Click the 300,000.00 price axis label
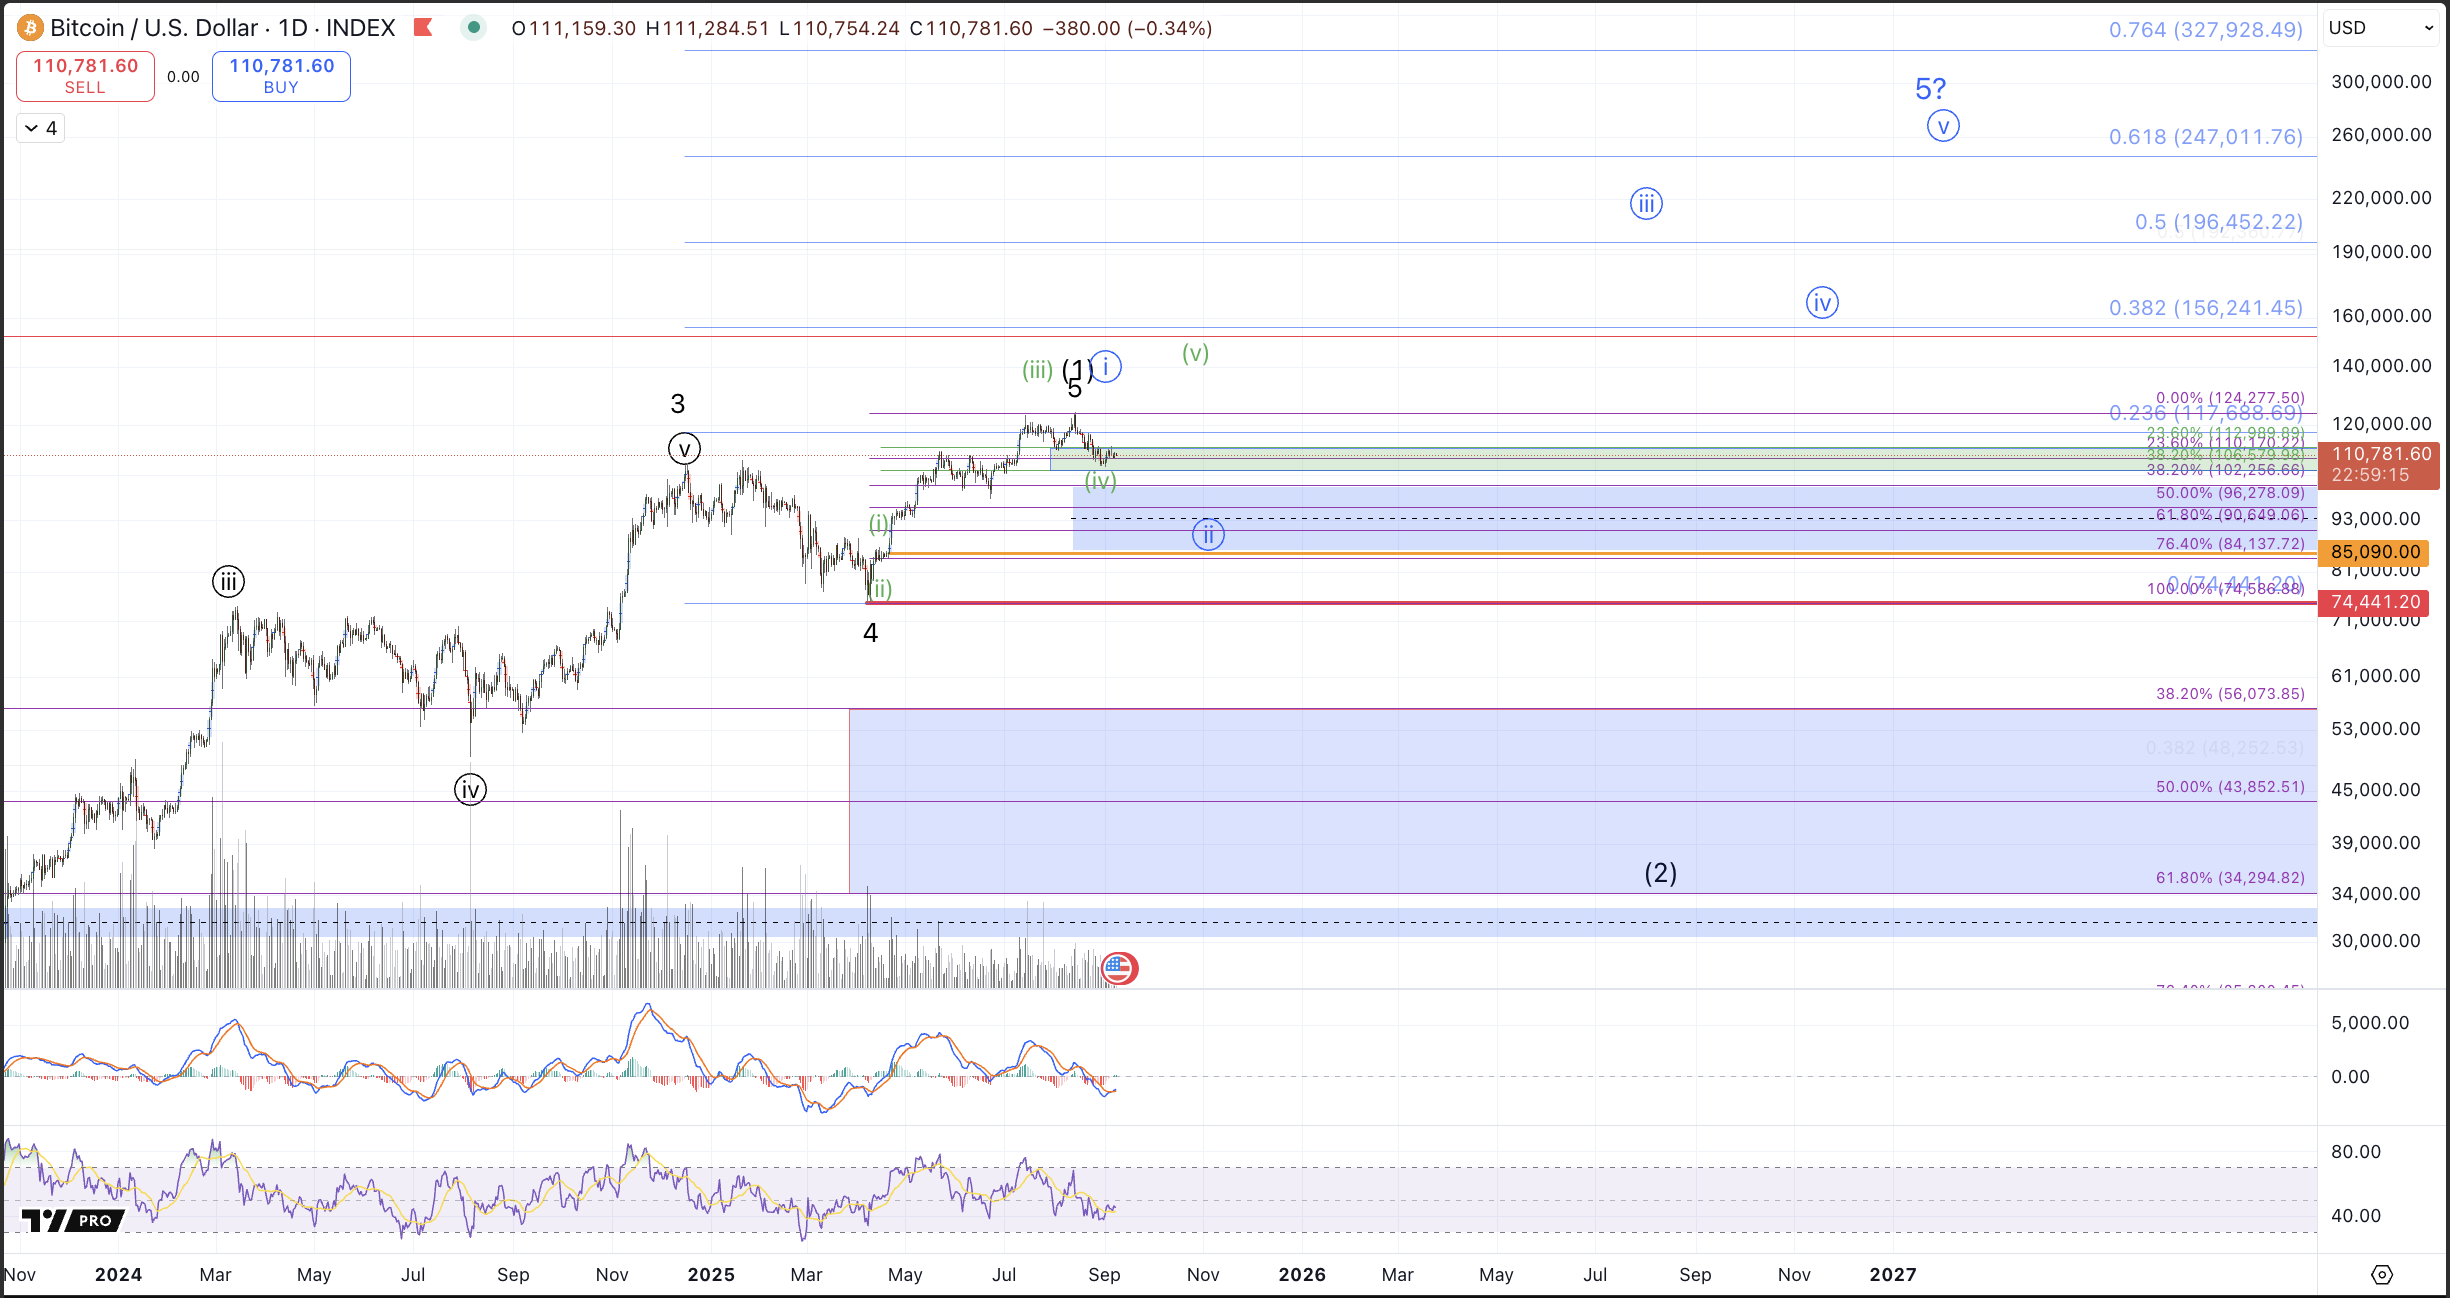Viewport: 2450px width, 1298px height. click(2381, 82)
